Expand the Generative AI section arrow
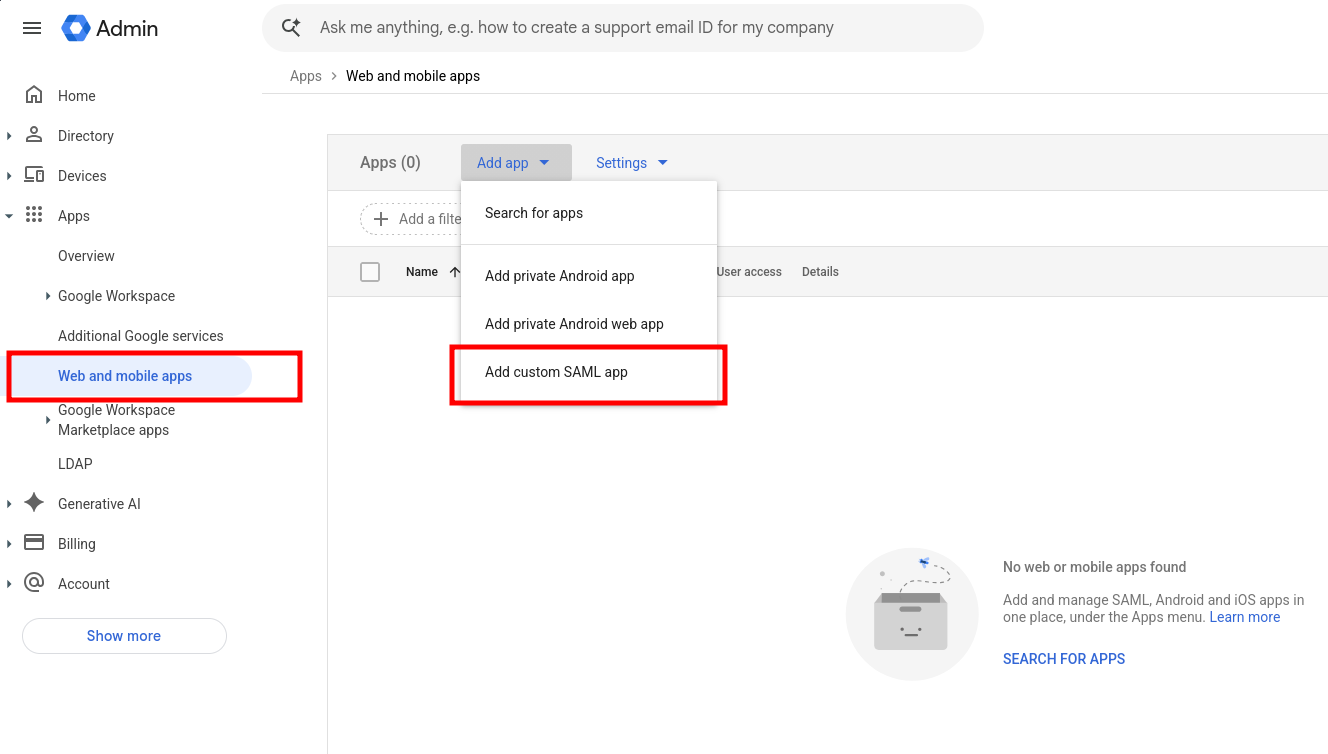This screenshot has width=1328, height=754. click(x=9, y=504)
